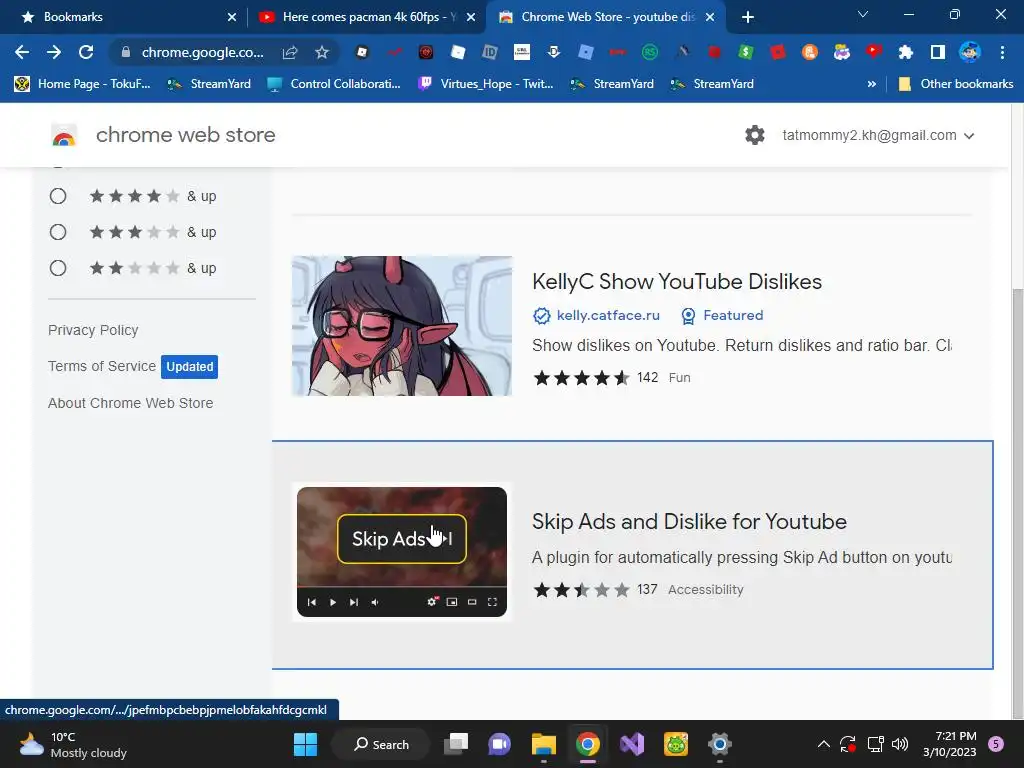Viewport: 1024px width, 768px height.
Task: Click the taskbar Search box
Action: click(381, 744)
